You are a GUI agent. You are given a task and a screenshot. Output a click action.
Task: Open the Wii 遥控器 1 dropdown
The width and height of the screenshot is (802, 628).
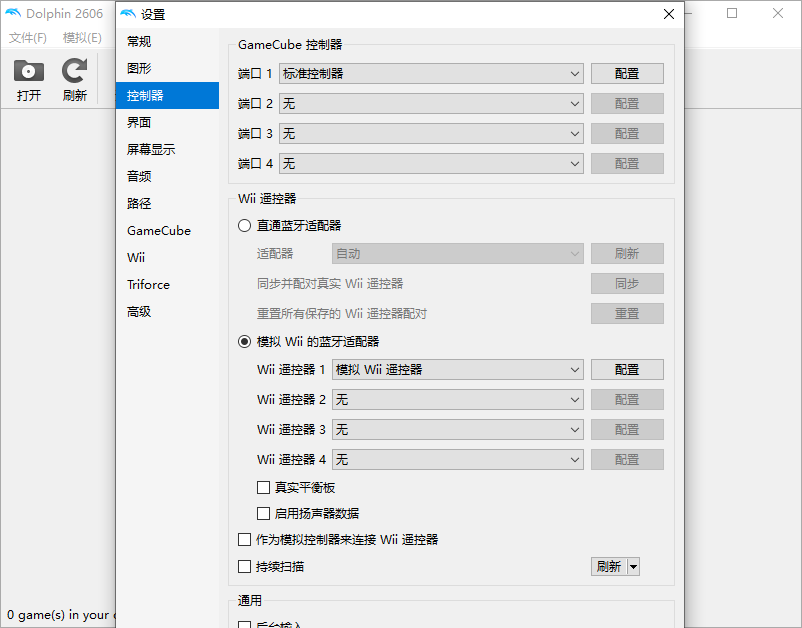click(x=458, y=370)
